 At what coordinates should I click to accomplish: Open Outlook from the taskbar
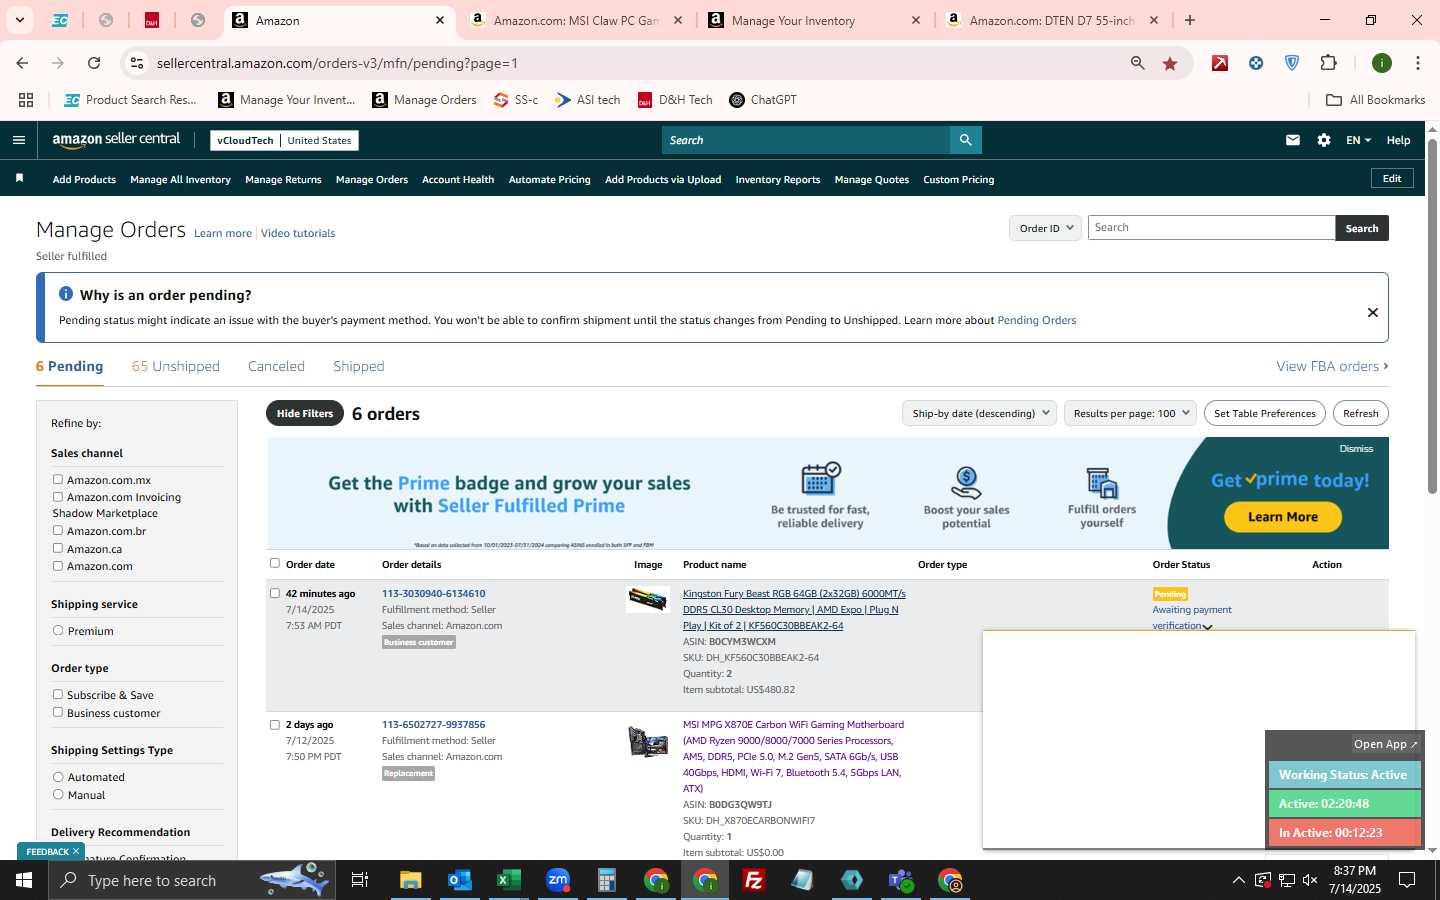click(460, 880)
